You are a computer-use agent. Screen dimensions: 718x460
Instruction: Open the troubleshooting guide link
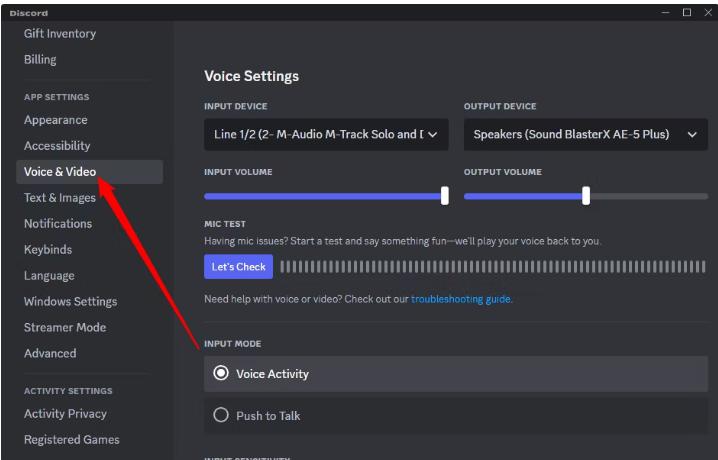462,299
